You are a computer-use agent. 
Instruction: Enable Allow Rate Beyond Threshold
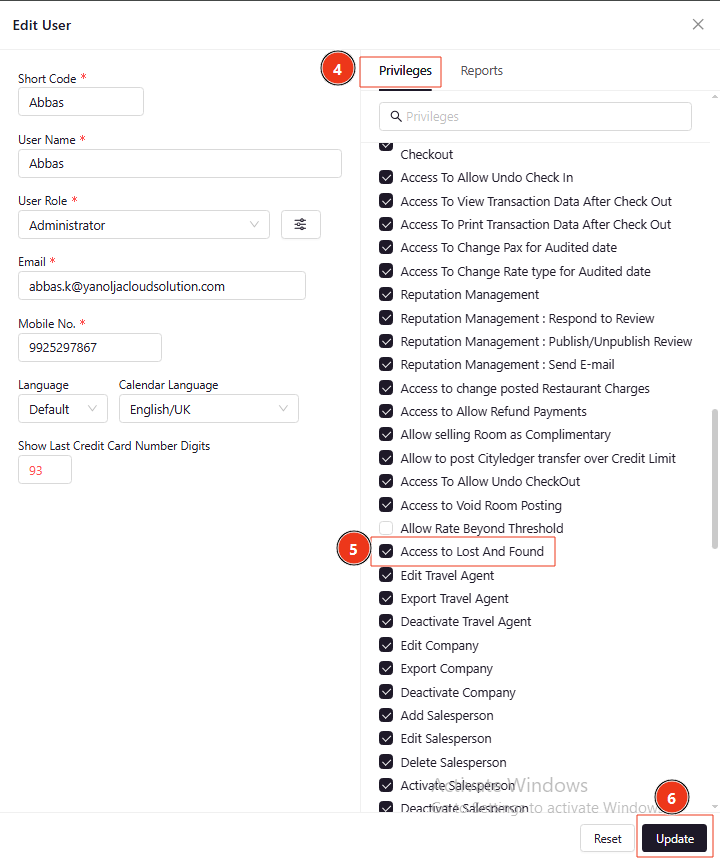coord(386,528)
